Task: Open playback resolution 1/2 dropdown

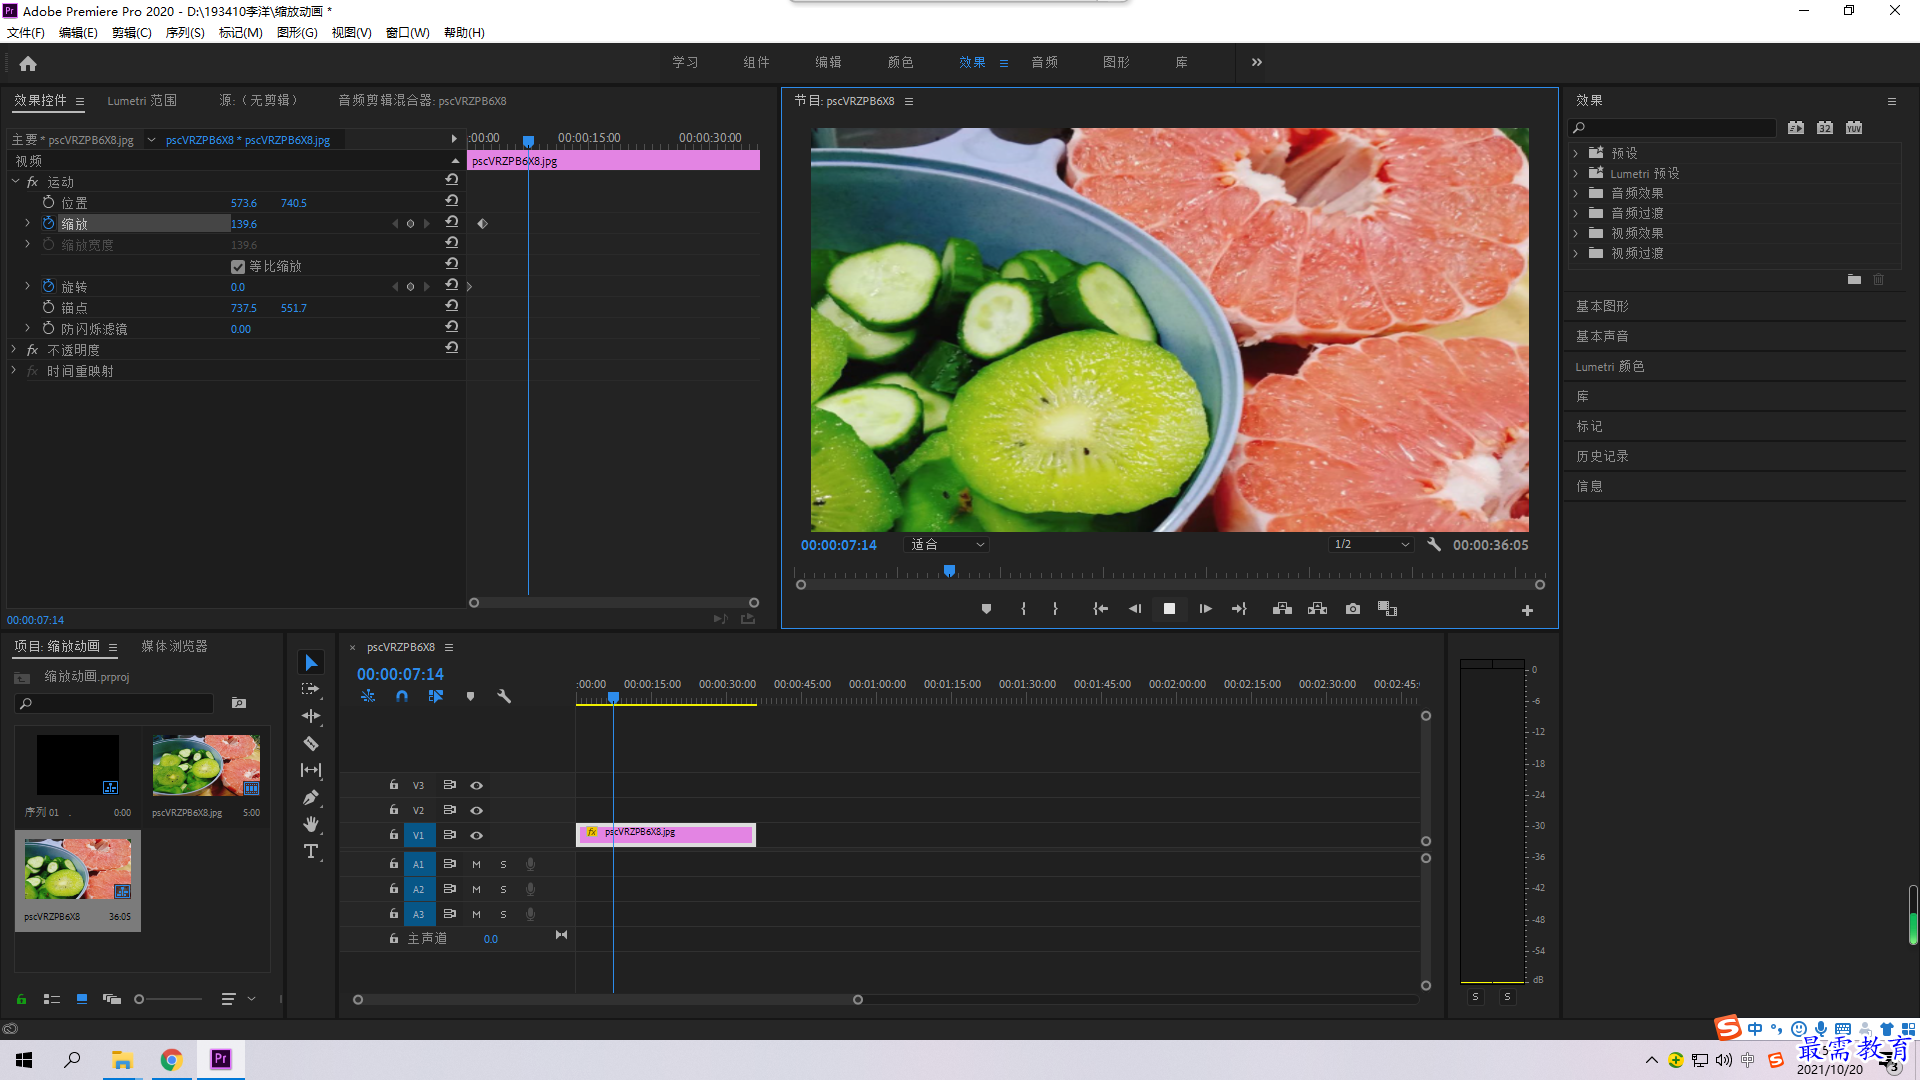Action: [1371, 545]
